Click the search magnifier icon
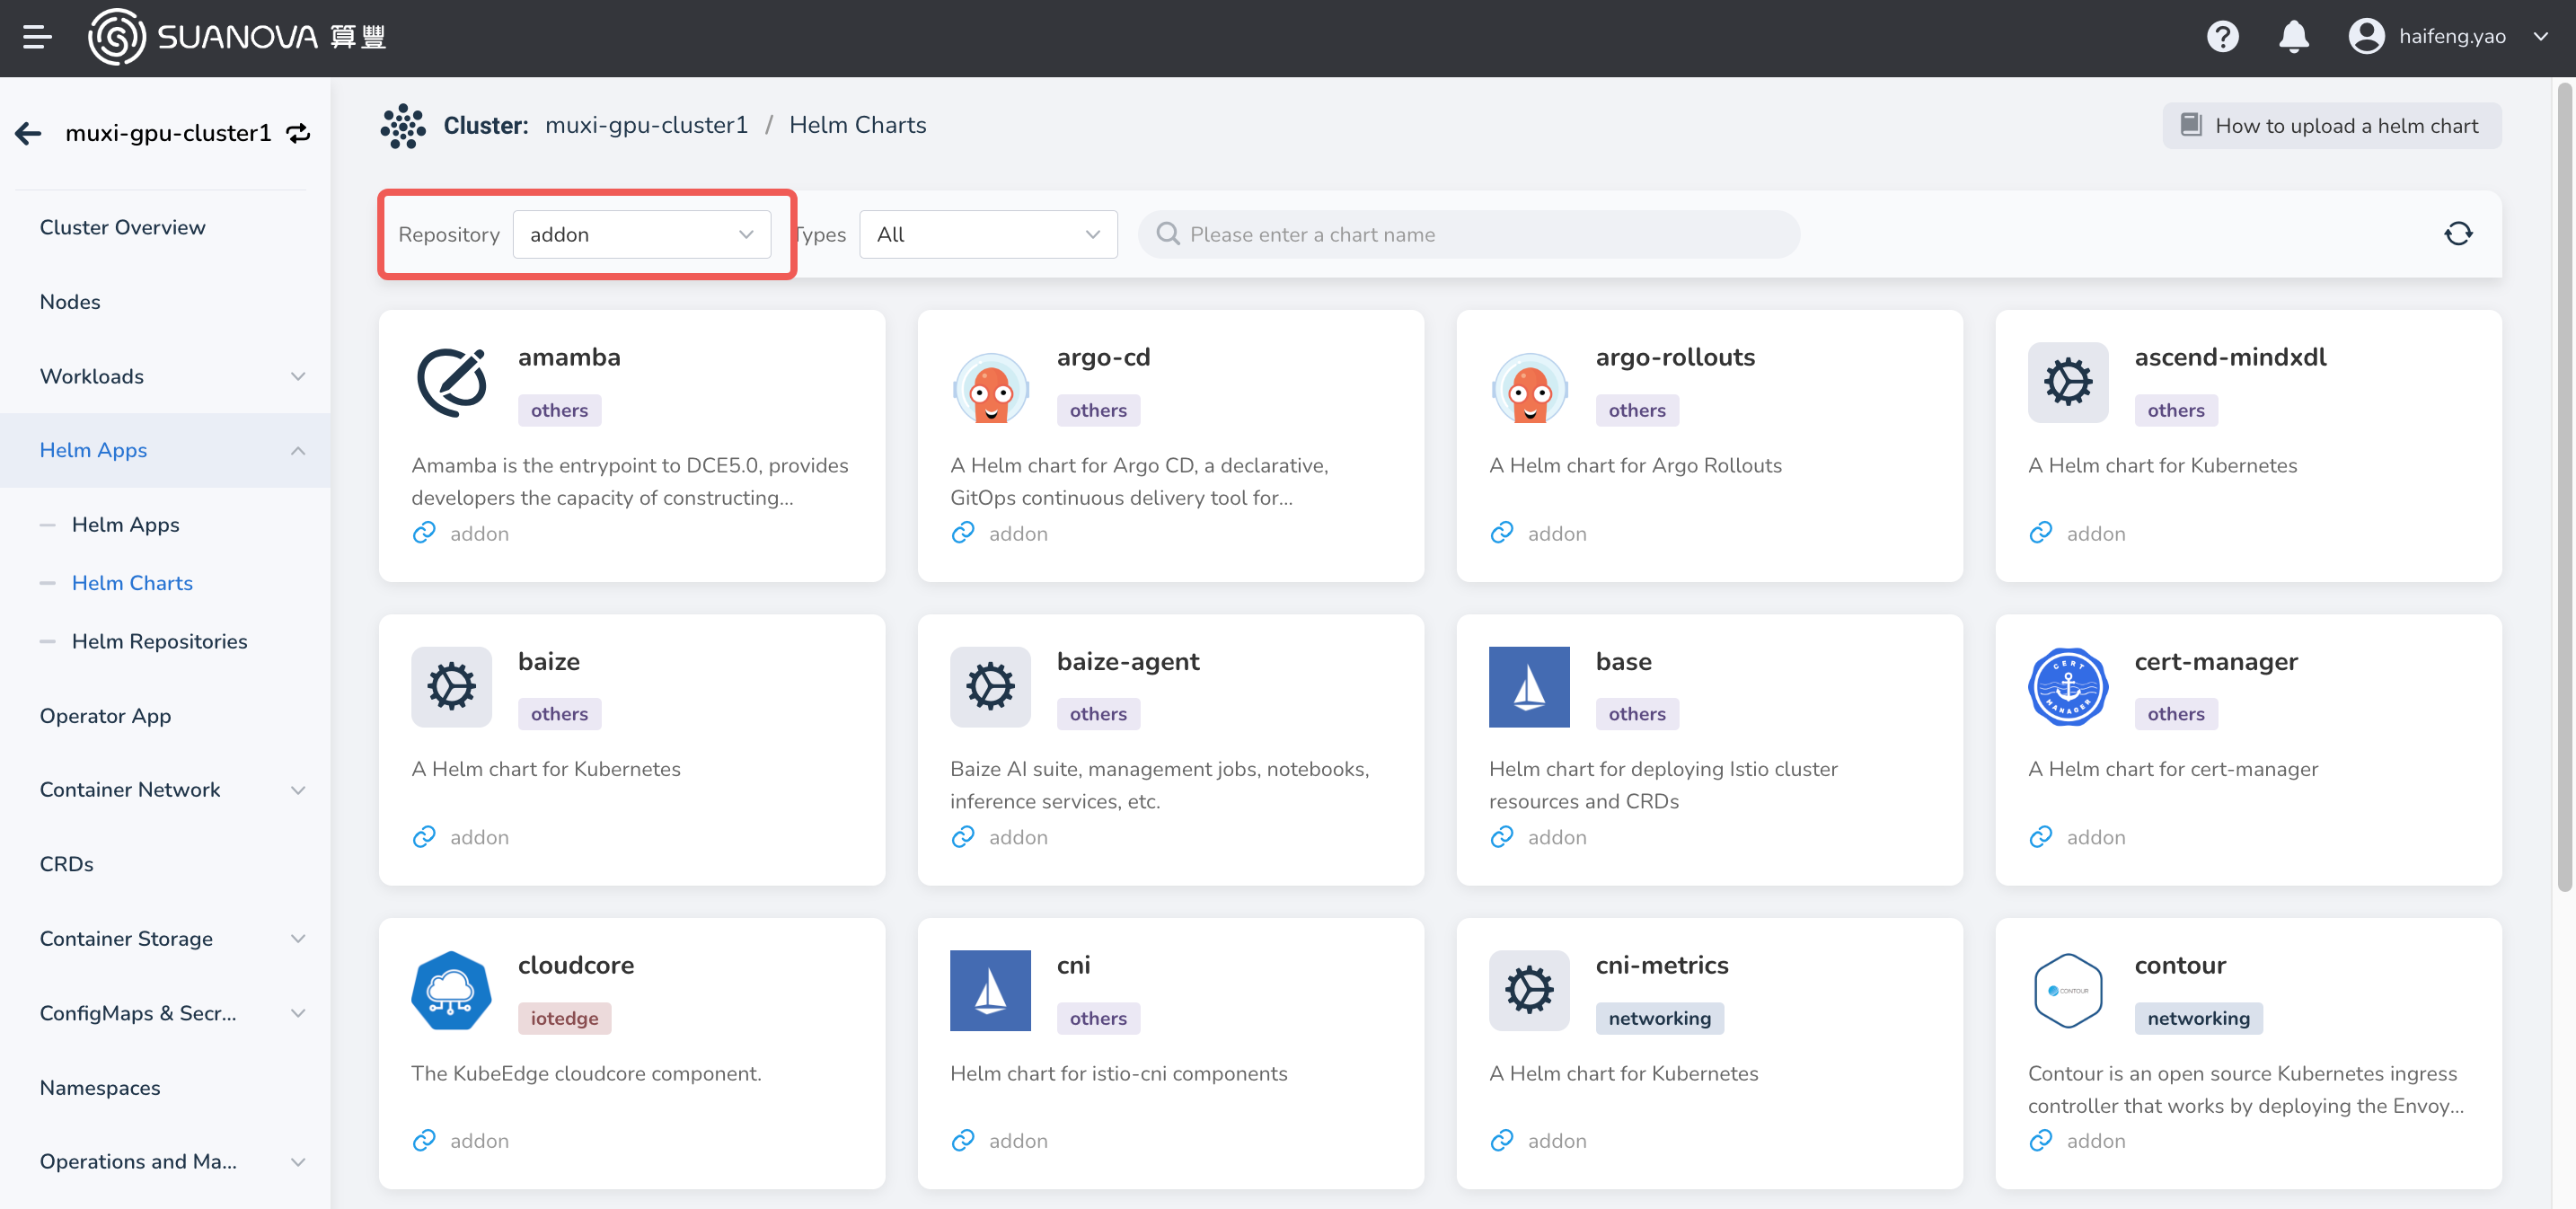This screenshot has height=1209, width=2576. pyautogui.click(x=1167, y=234)
